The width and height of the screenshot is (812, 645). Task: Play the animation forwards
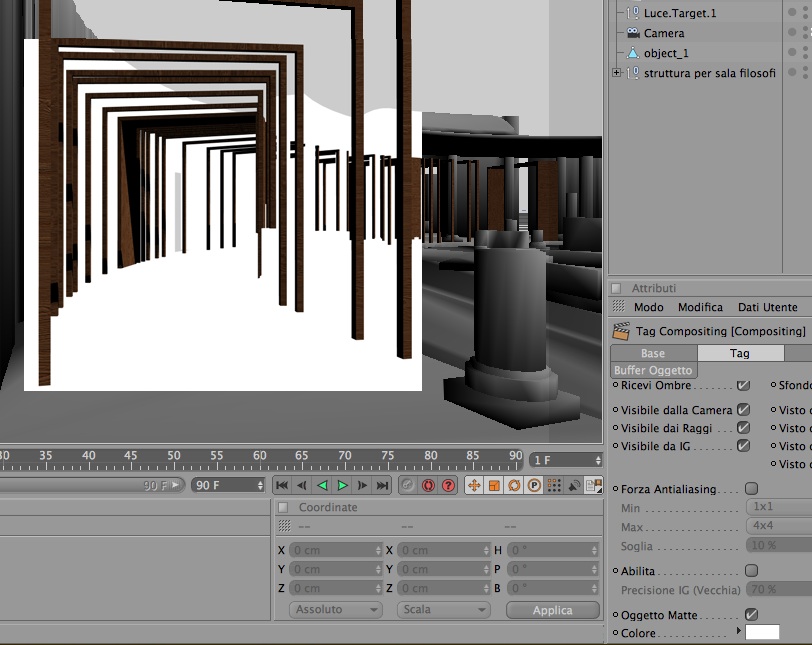click(342, 486)
